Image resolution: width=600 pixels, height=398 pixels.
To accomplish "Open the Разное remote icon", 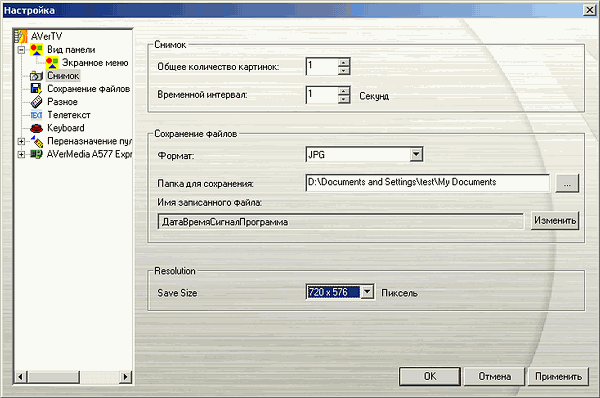I will (x=36, y=102).
